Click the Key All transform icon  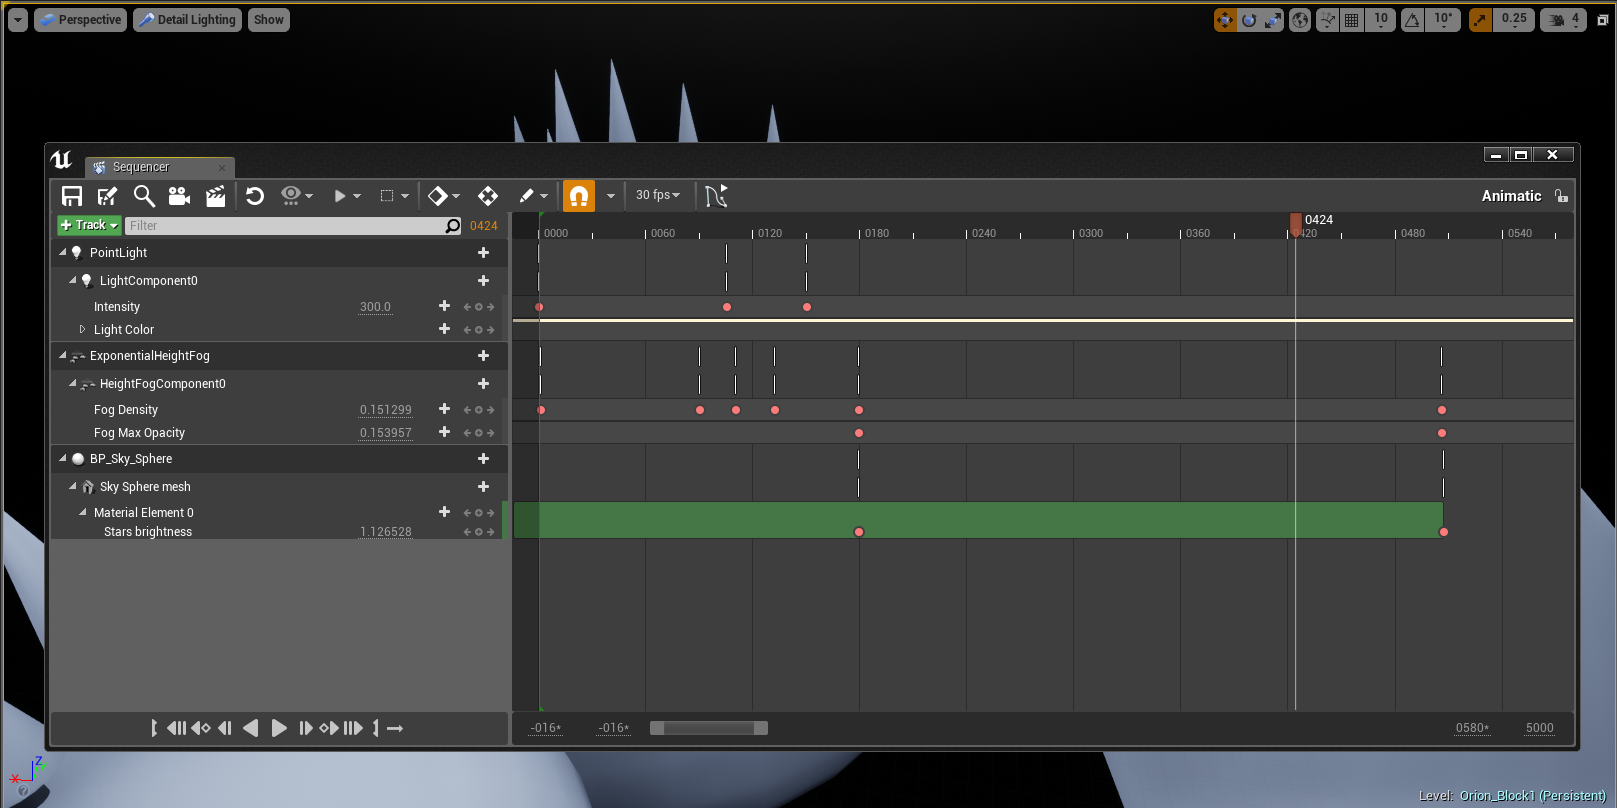click(488, 196)
